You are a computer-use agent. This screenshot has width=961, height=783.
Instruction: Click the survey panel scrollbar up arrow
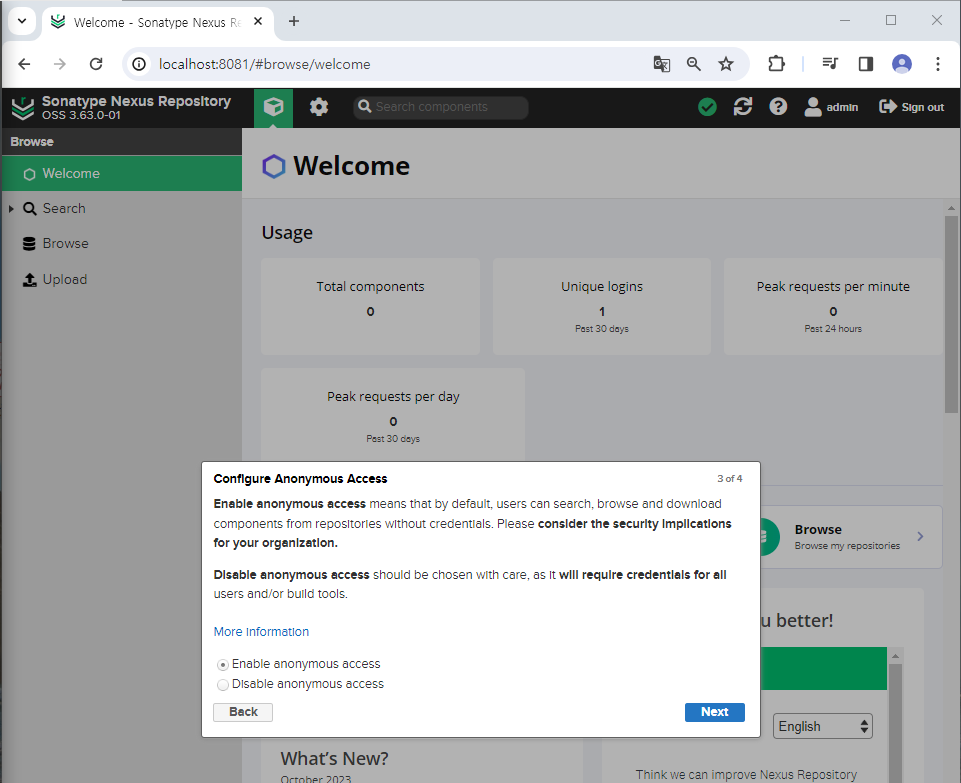[x=895, y=656]
